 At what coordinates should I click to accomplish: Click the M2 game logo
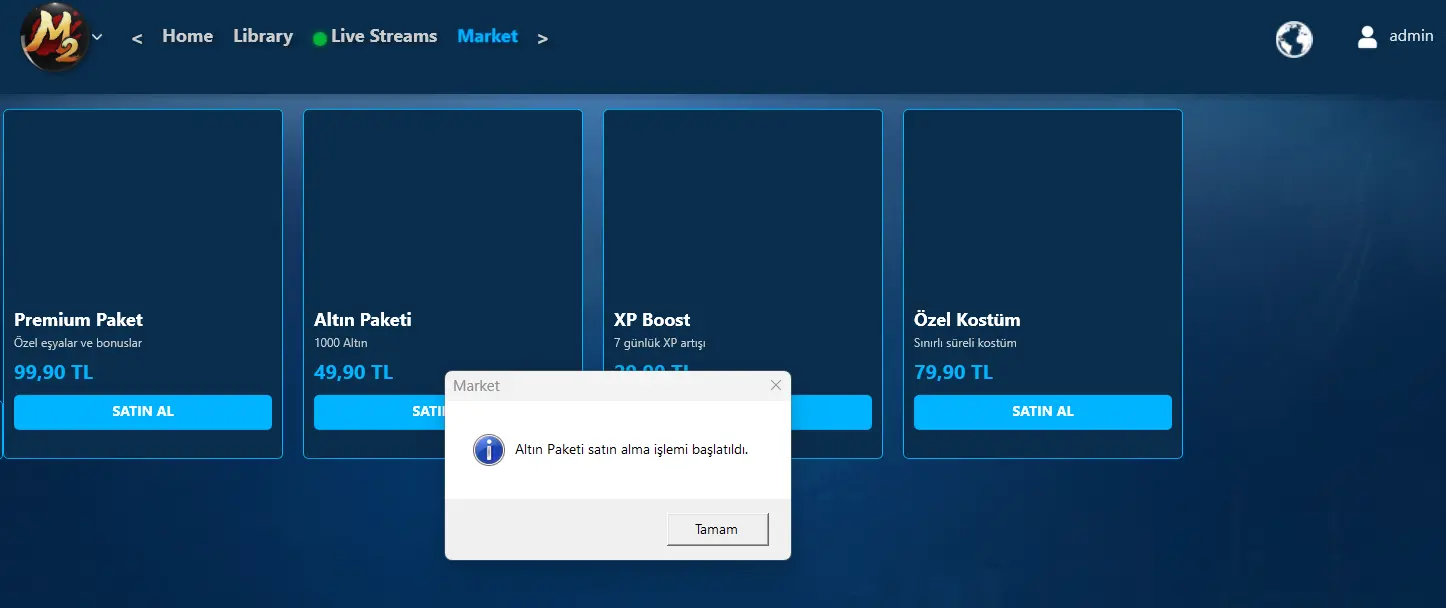tap(53, 38)
